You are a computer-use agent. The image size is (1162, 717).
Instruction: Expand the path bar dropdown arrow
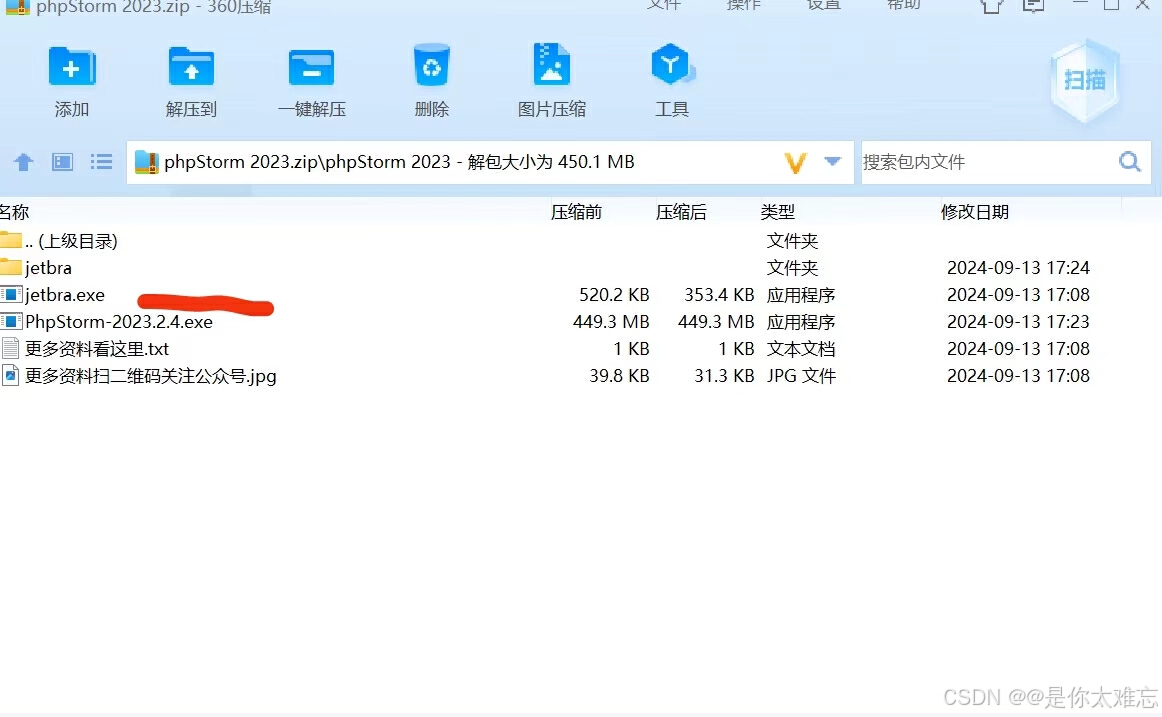(833, 161)
